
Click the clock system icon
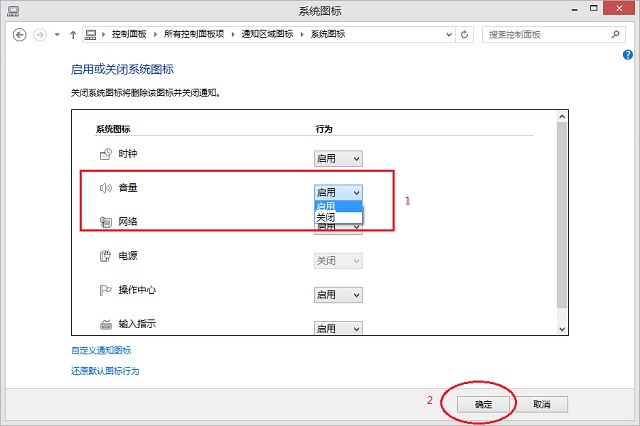106,154
